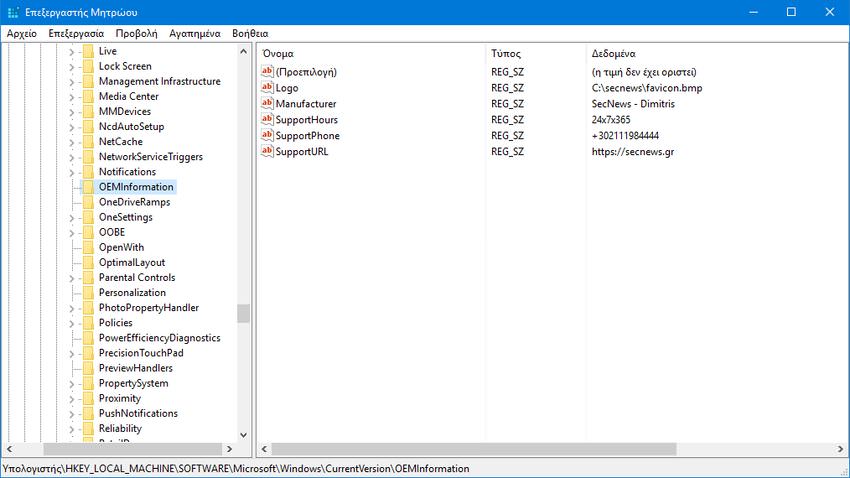The height and width of the screenshot is (478, 850).
Task: Expand the PropertySystem key
Action: 72,384
